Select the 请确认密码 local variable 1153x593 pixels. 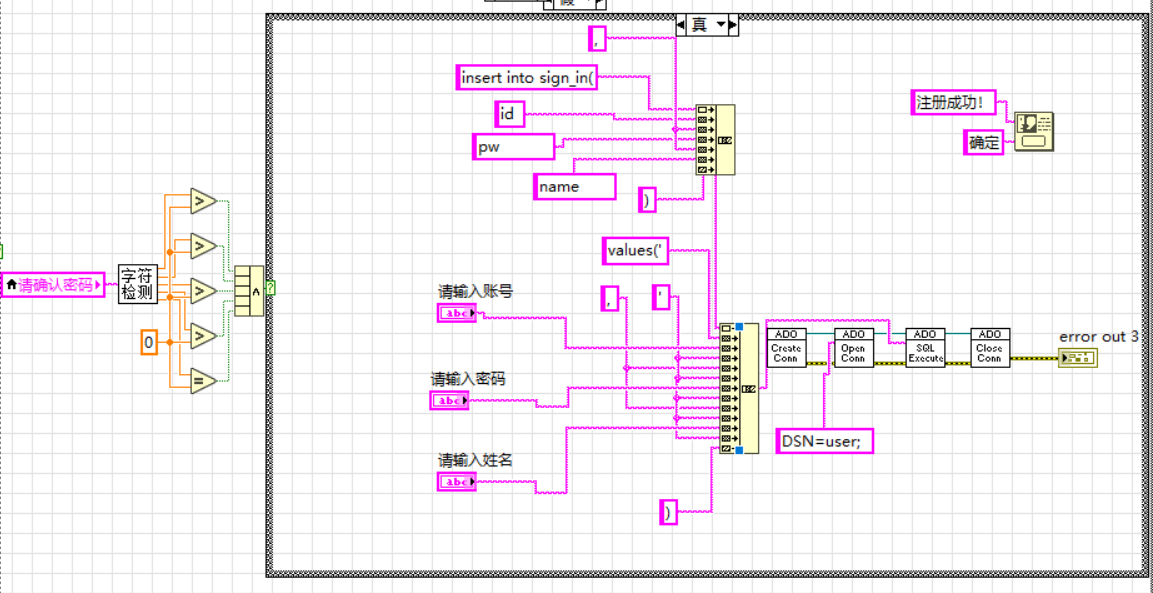pyautogui.click(x=54, y=285)
